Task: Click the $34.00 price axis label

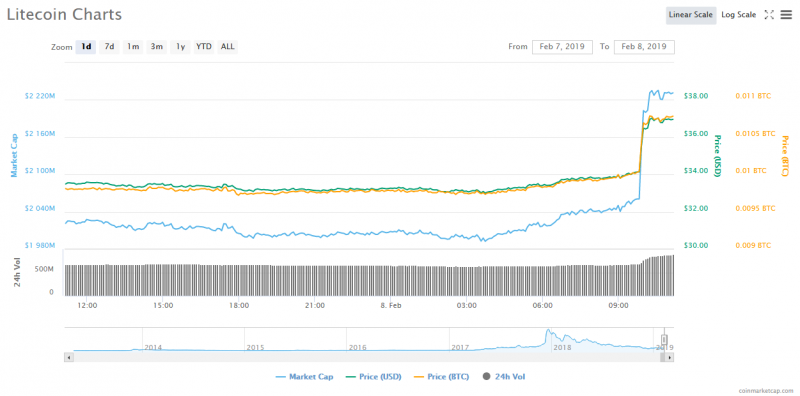Action: pyautogui.click(x=696, y=171)
